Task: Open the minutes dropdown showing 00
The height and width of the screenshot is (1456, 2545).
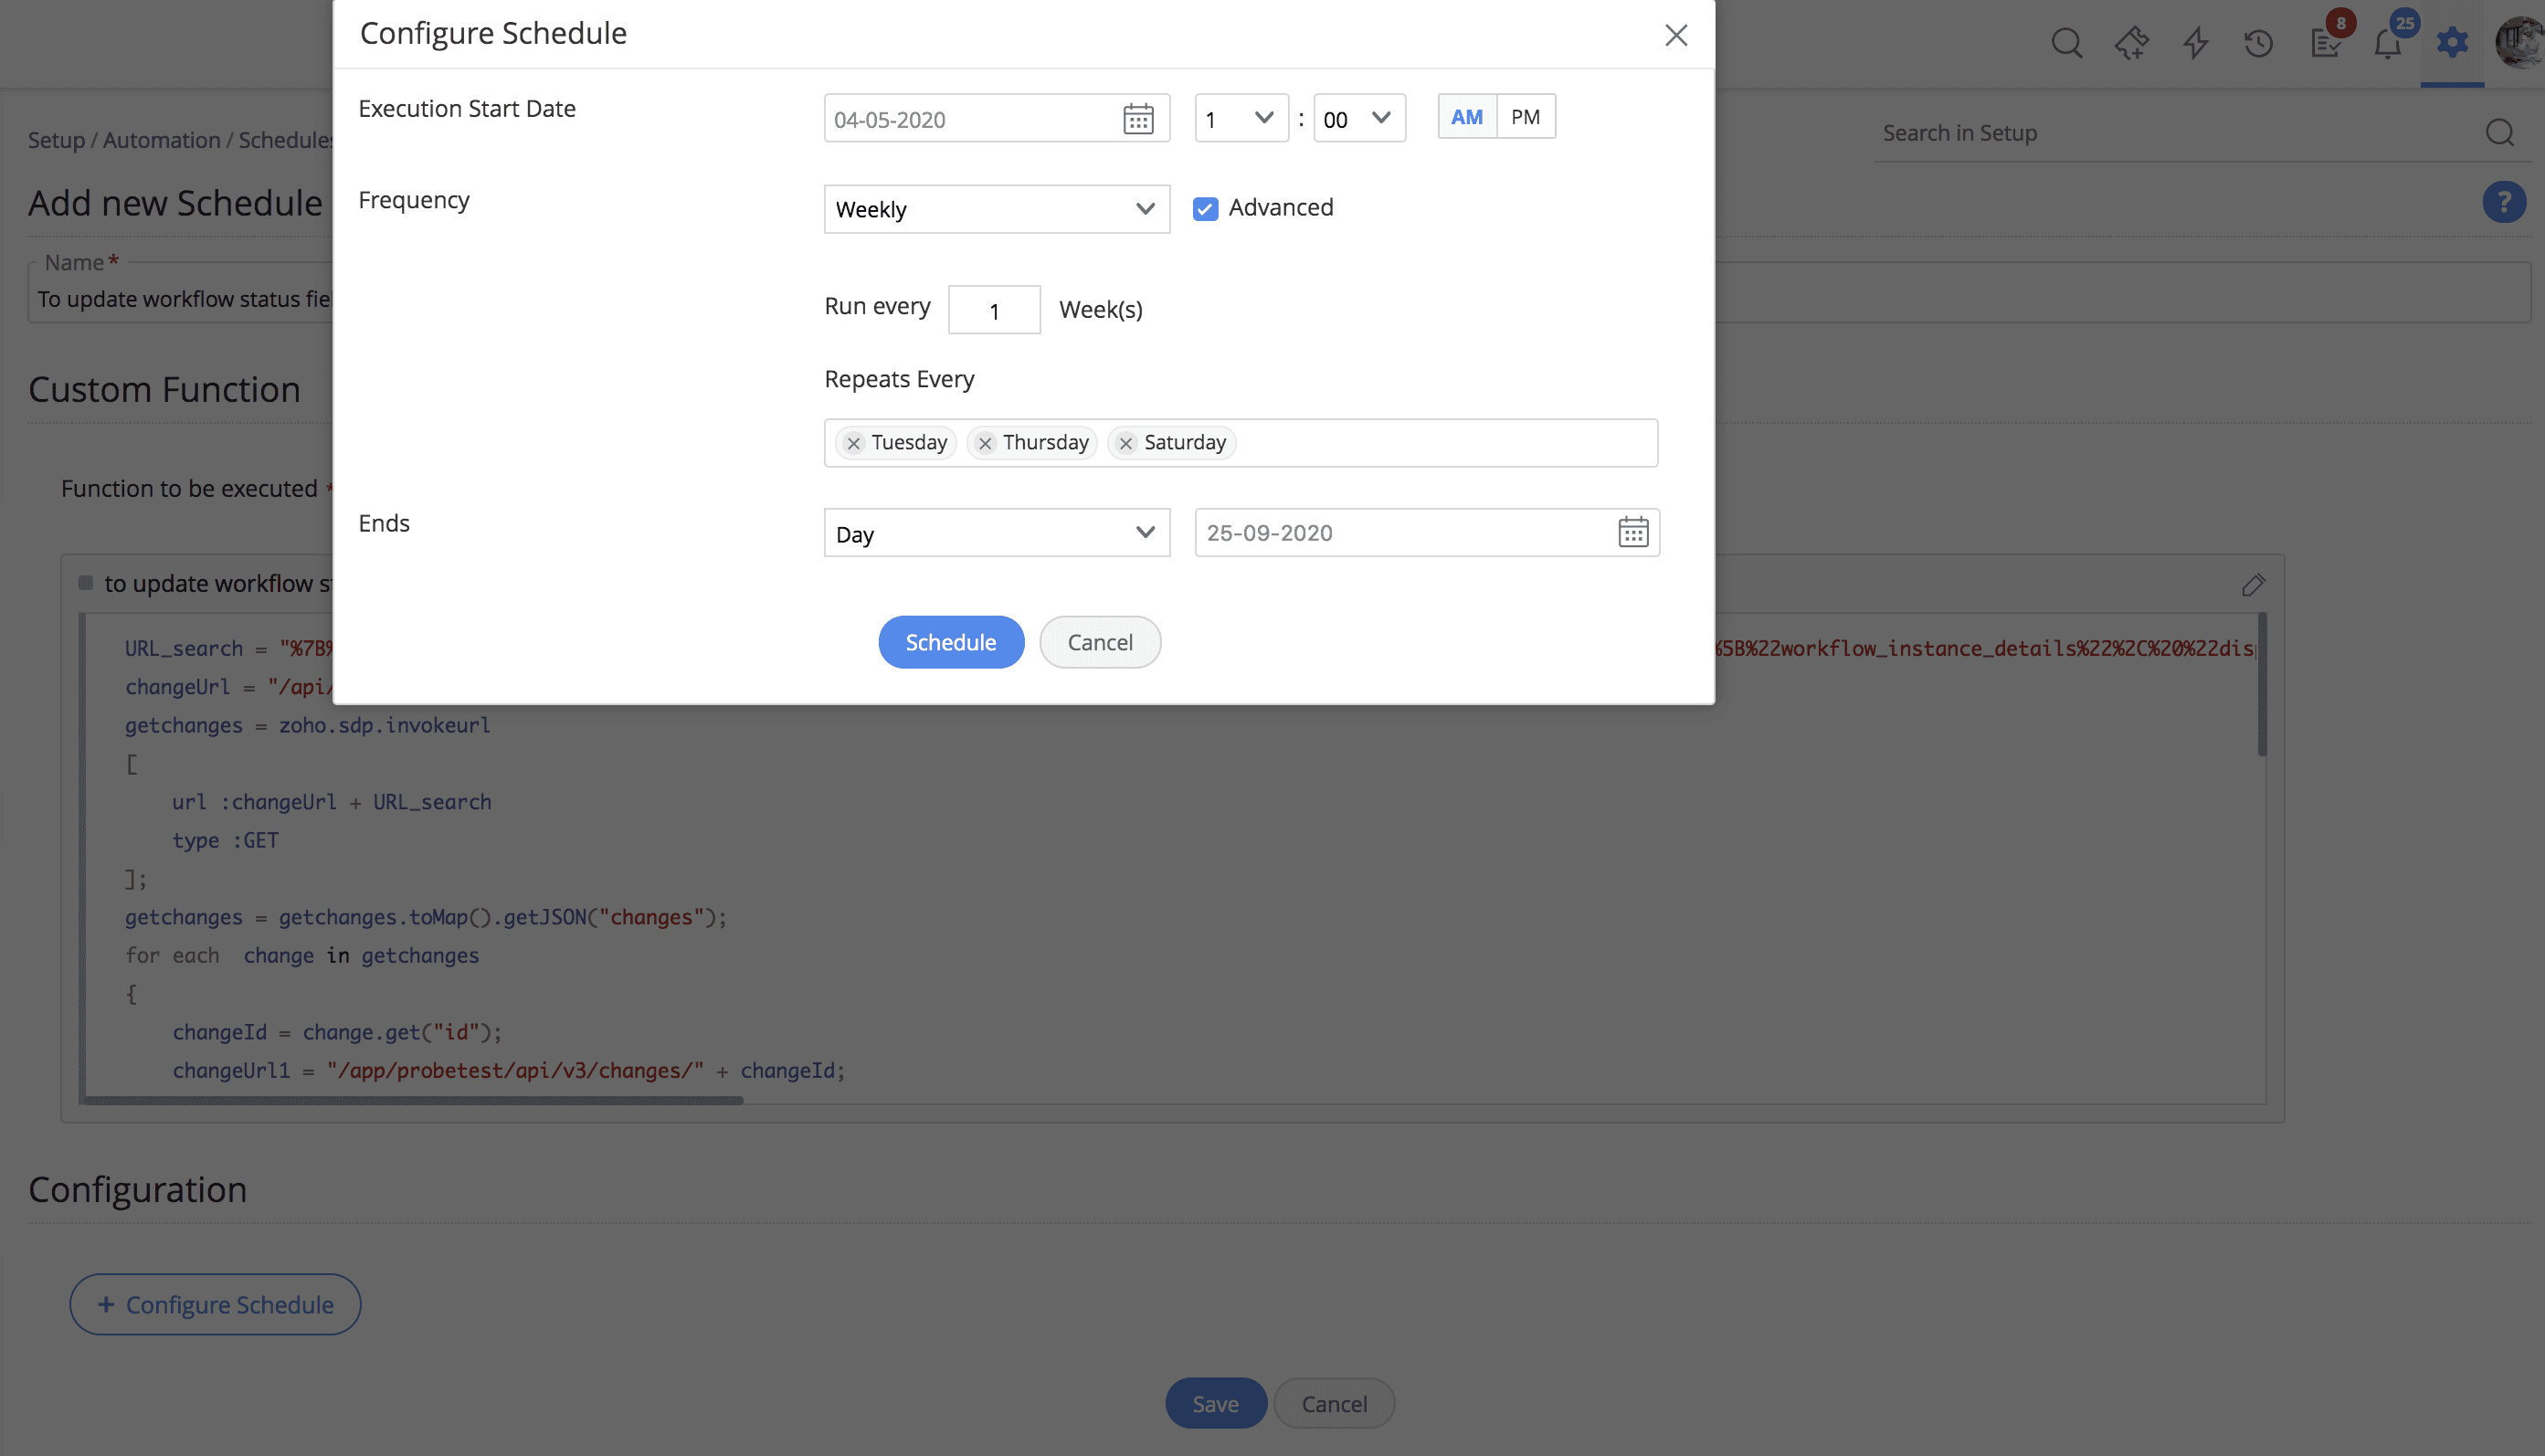Action: point(1358,119)
